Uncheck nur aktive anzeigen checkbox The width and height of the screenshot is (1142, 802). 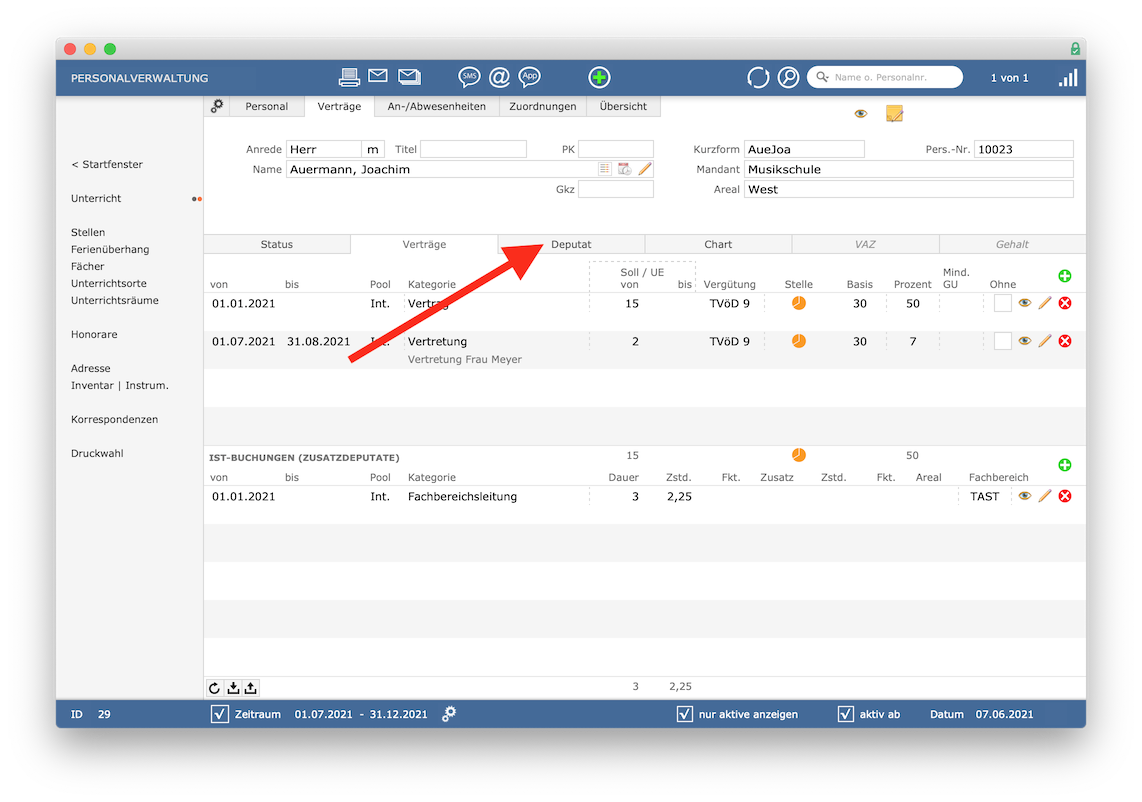[x=685, y=714]
